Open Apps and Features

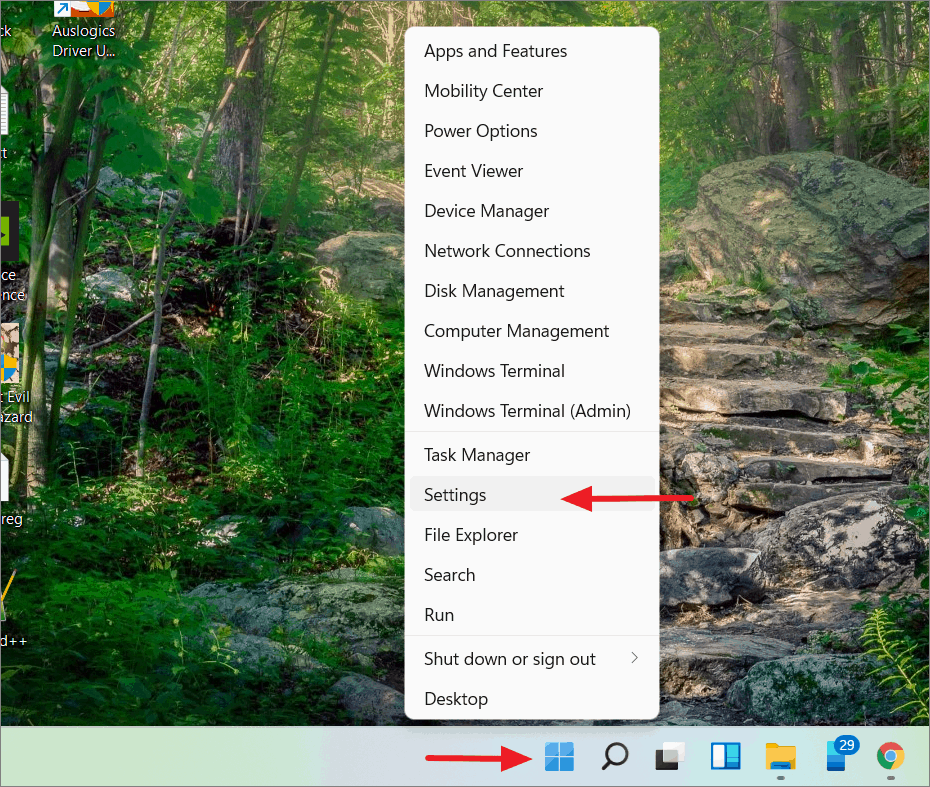pyautogui.click(x=495, y=51)
